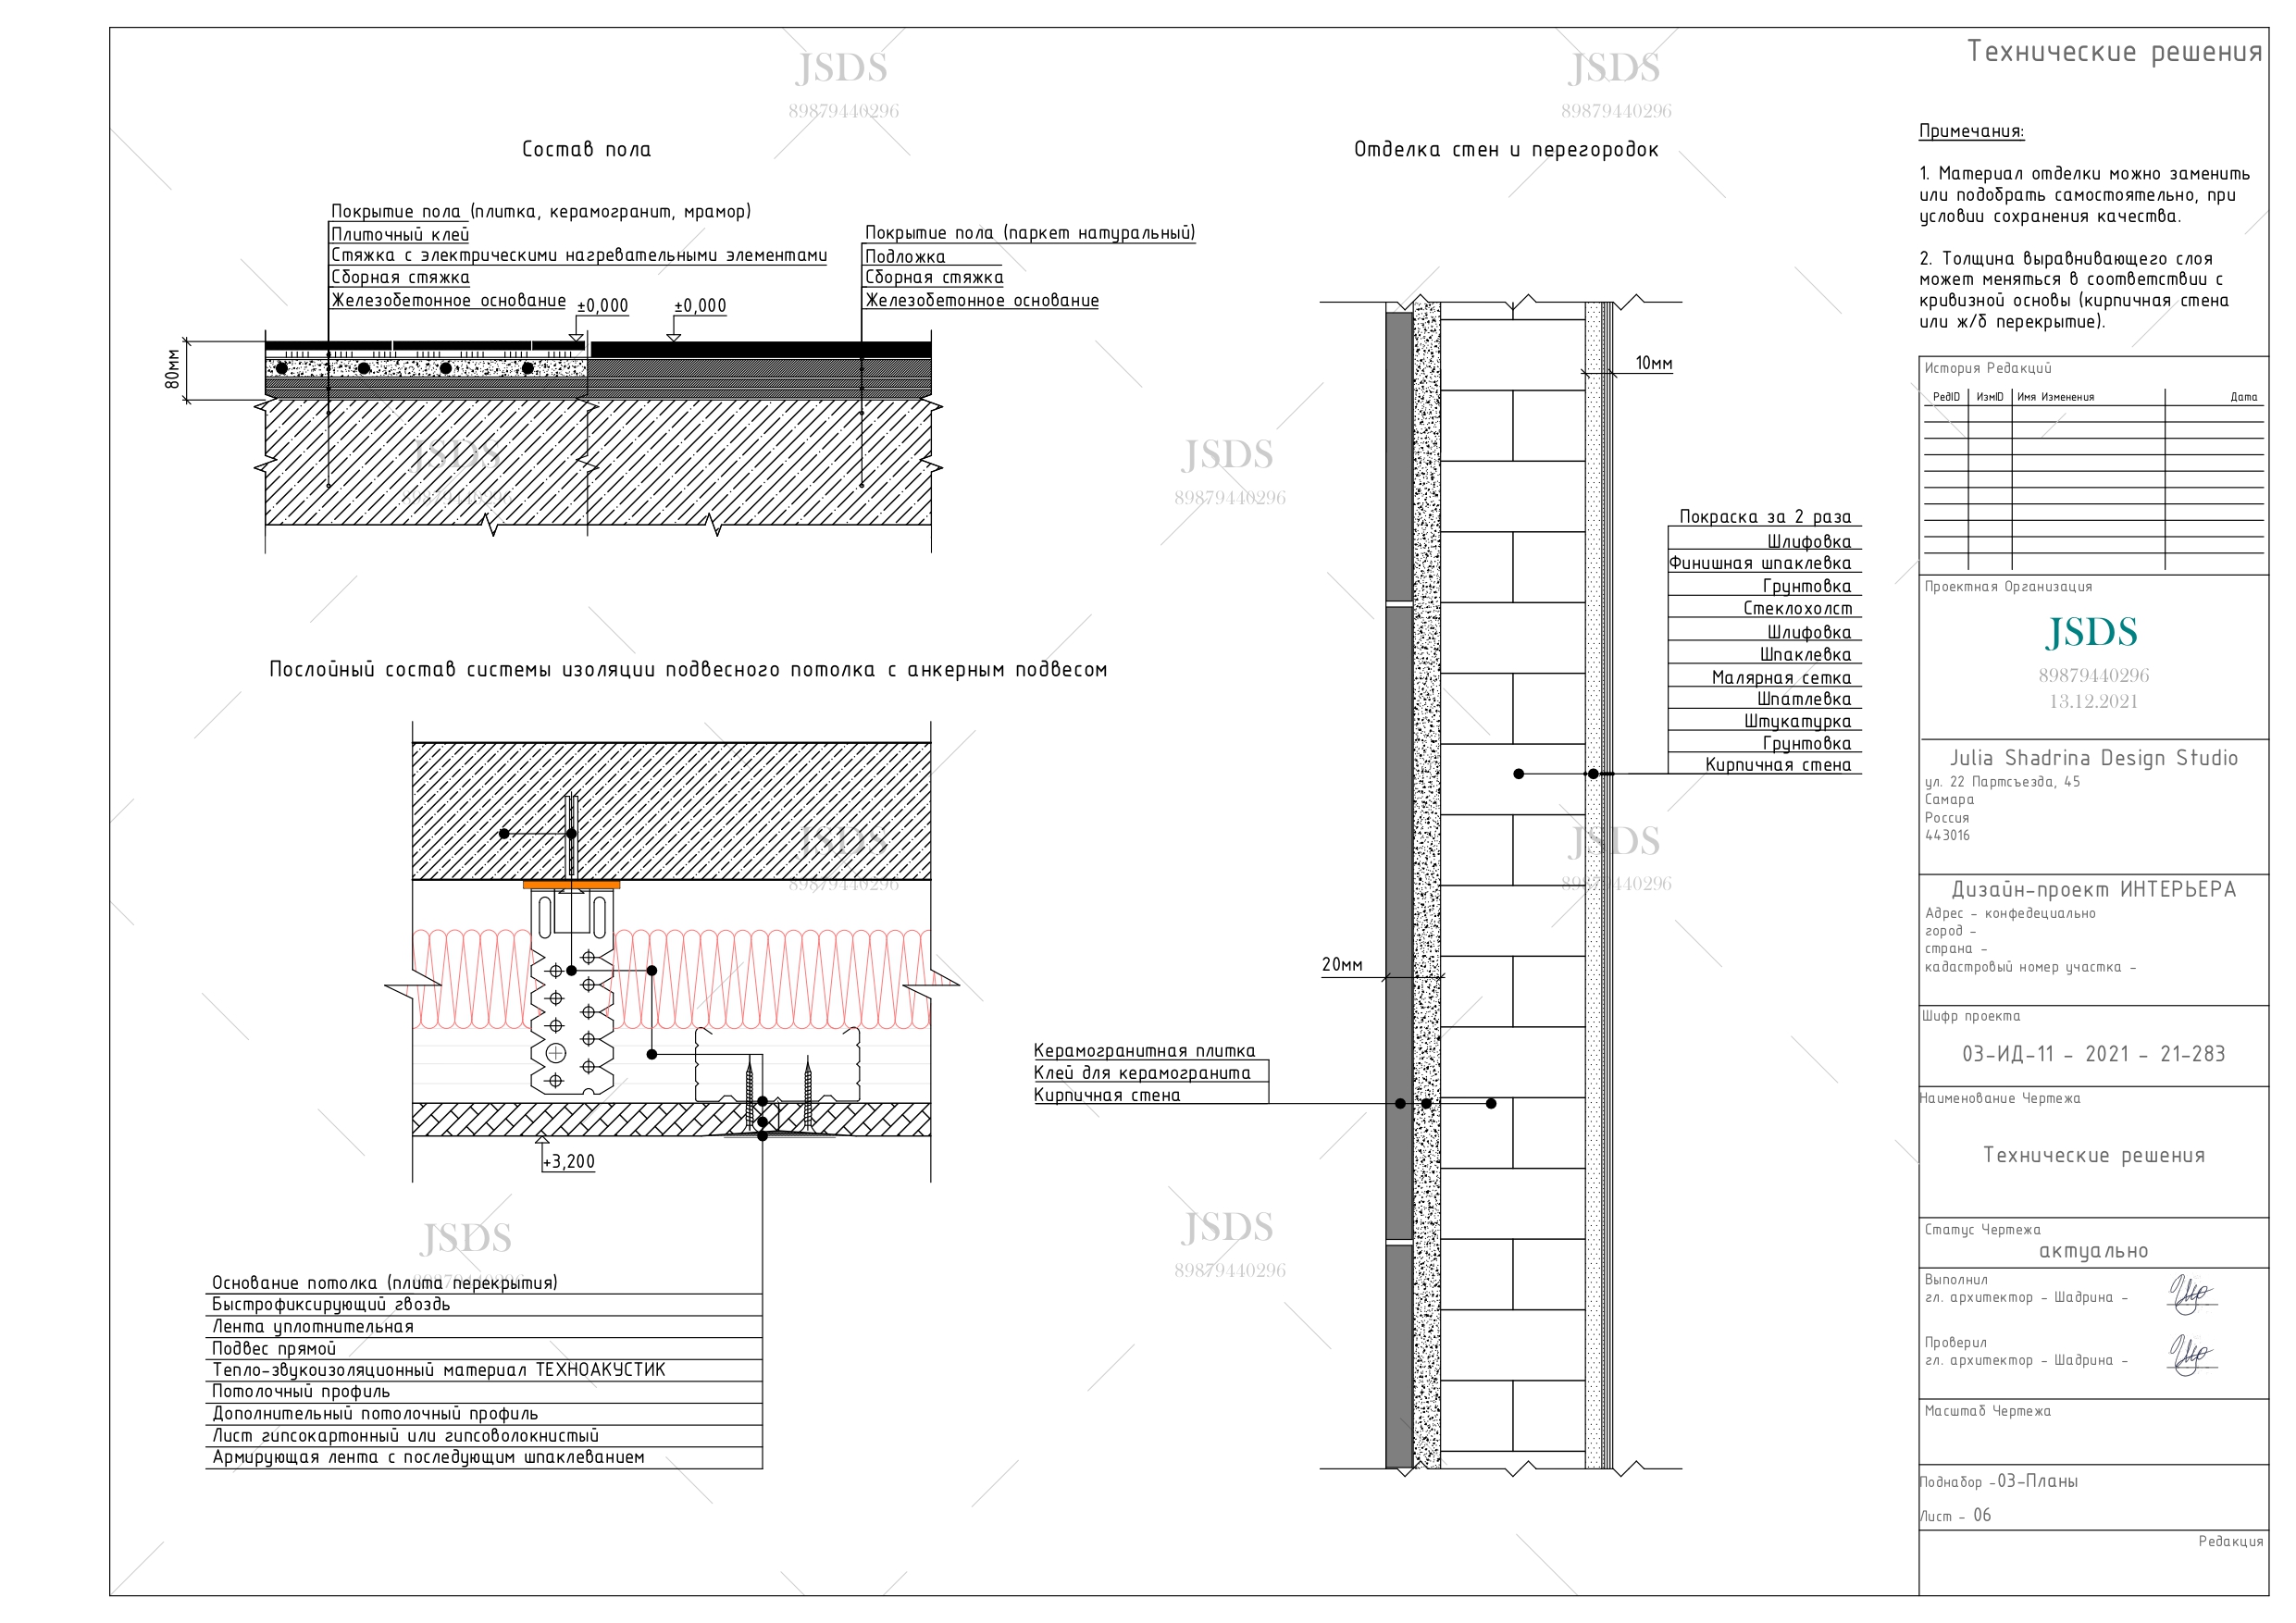Screen dimensions: 2296x1623
Task: Select the Стеклохолст wall layer label
Action: click(x=1797, y=608)
